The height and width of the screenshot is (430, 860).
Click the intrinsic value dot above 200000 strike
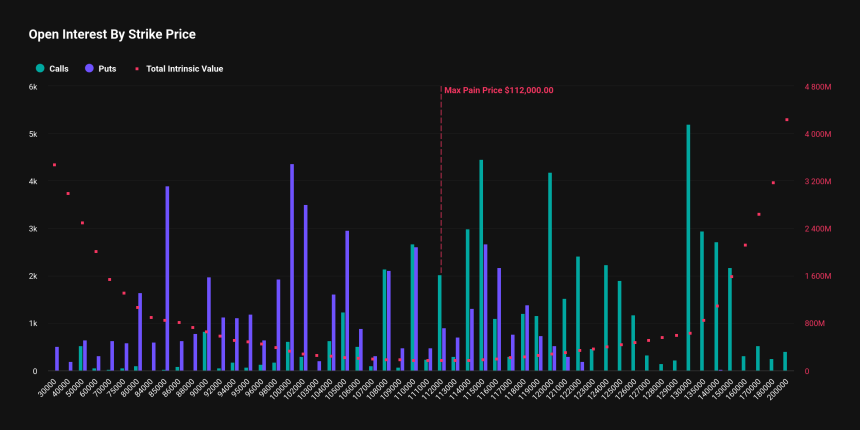787,120
